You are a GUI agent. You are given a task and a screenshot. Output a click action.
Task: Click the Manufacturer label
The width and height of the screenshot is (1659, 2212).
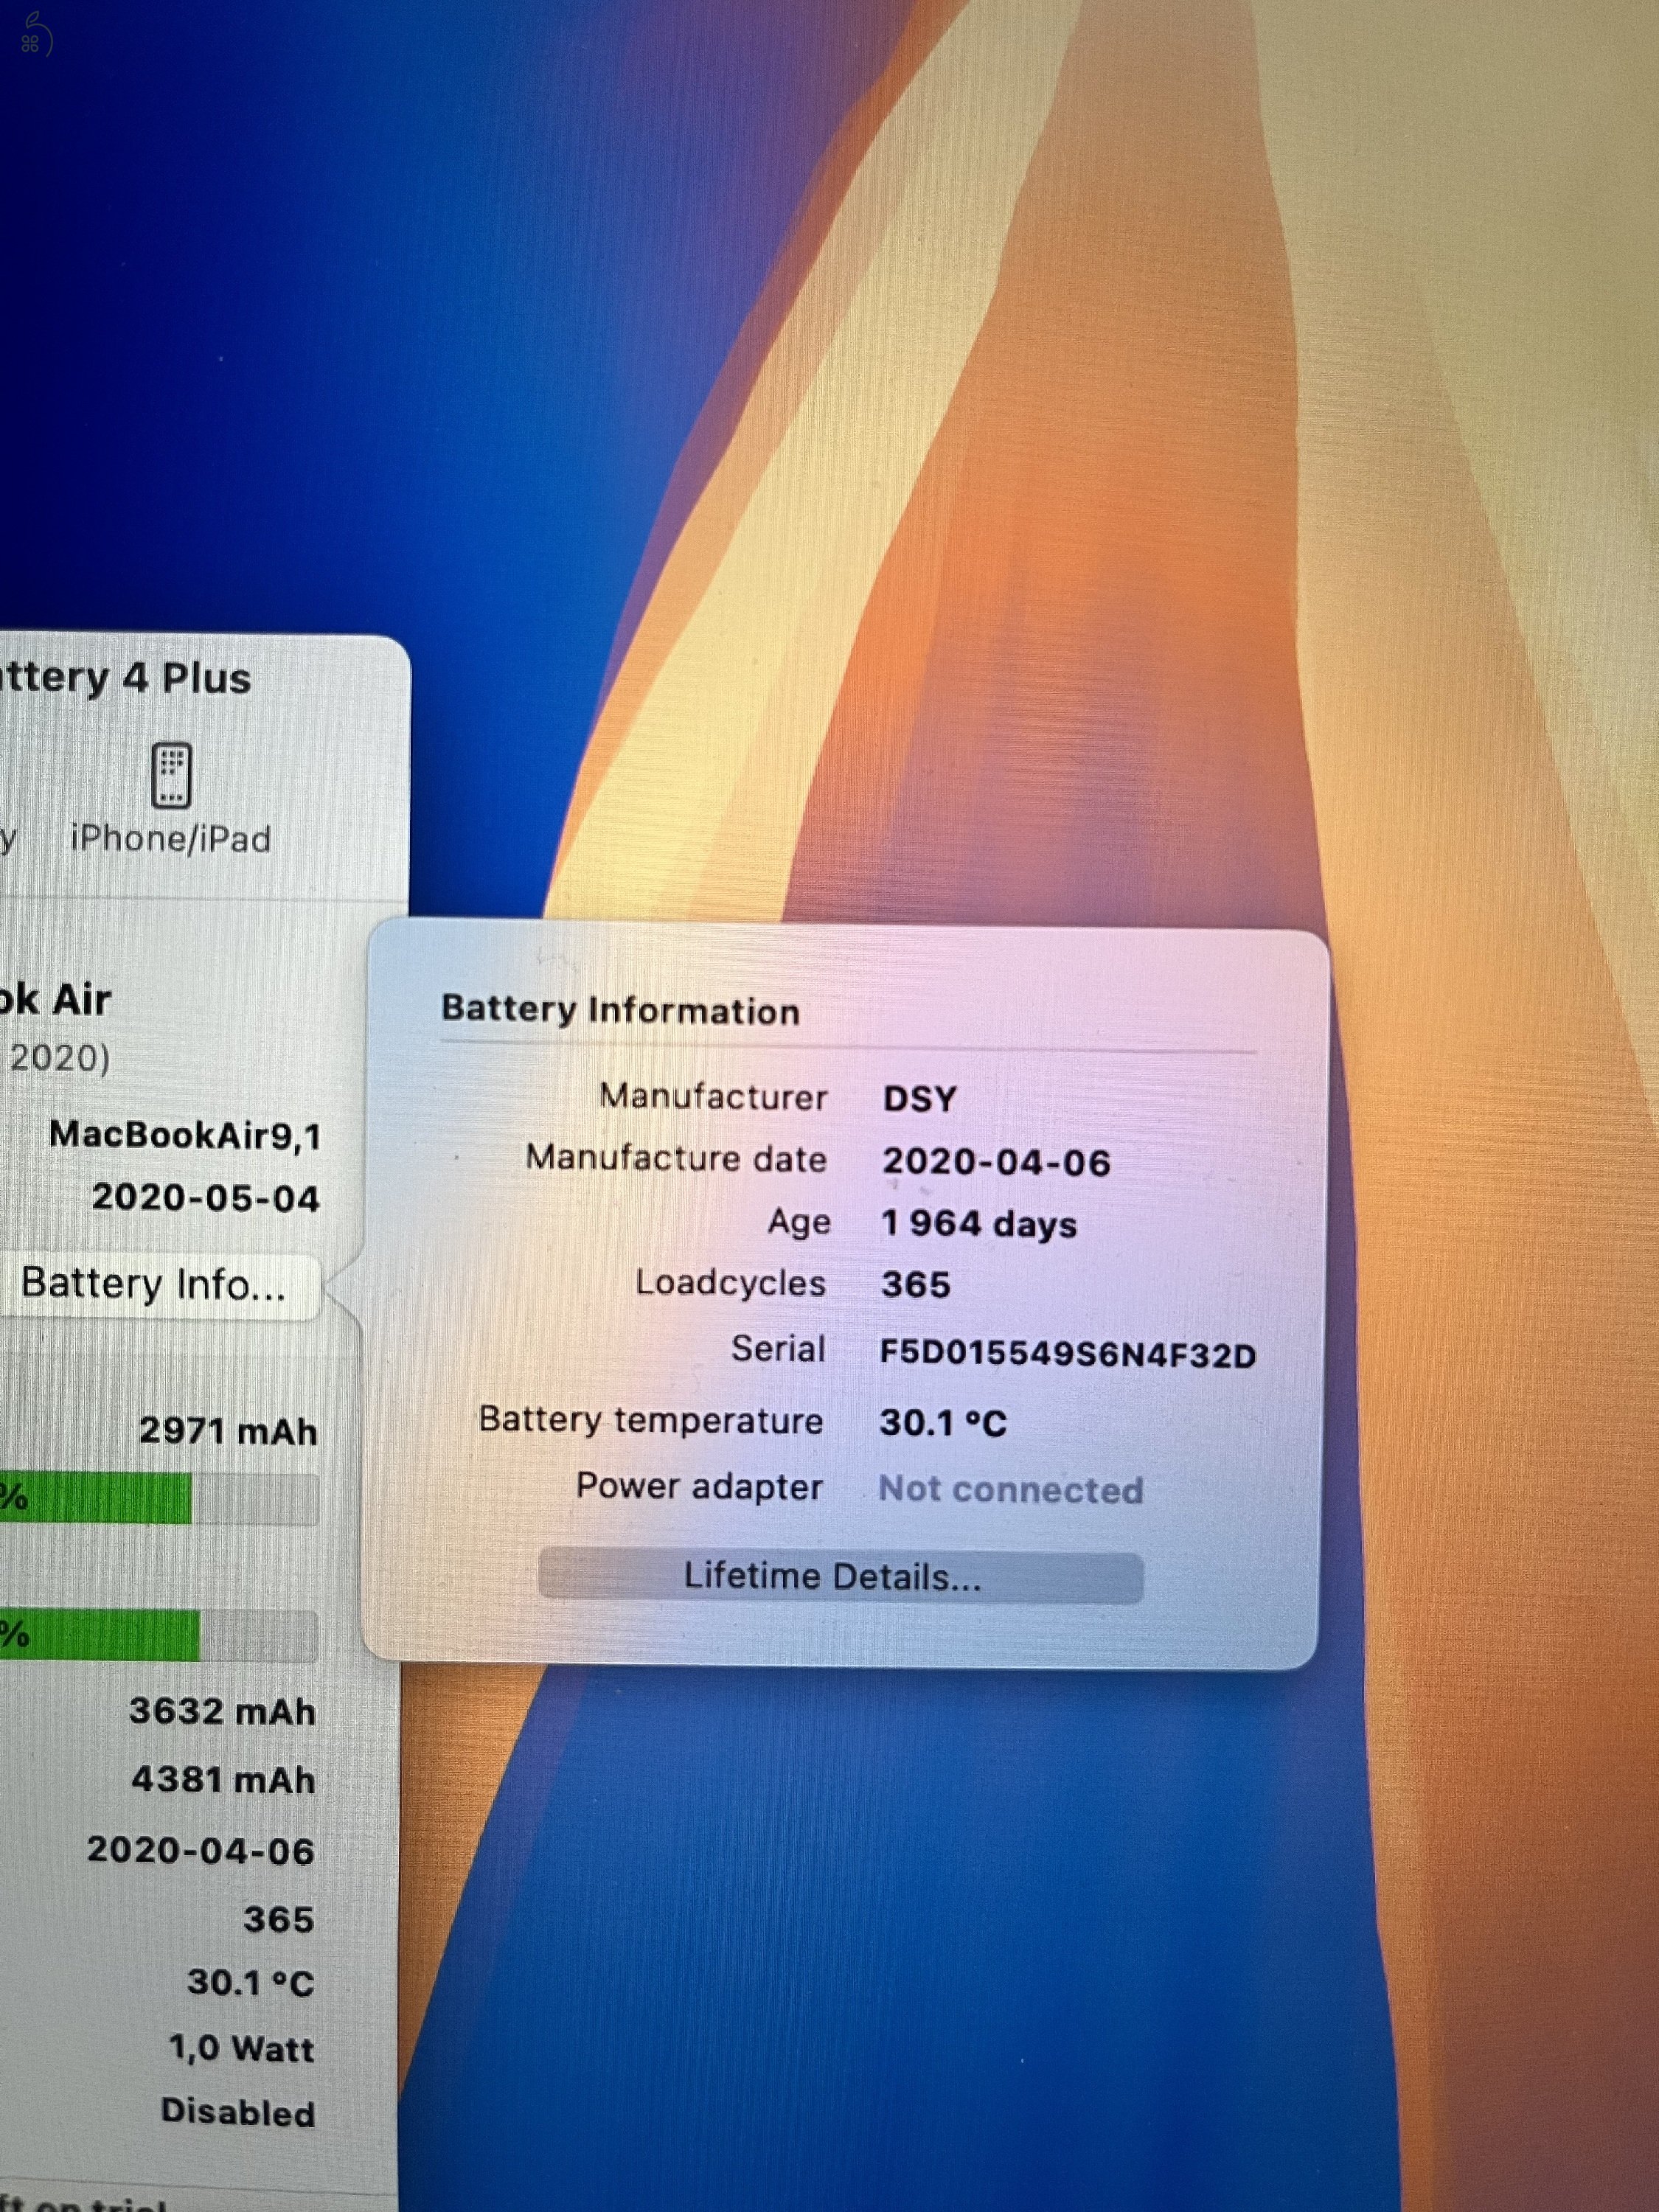(x=713, y=1097)
